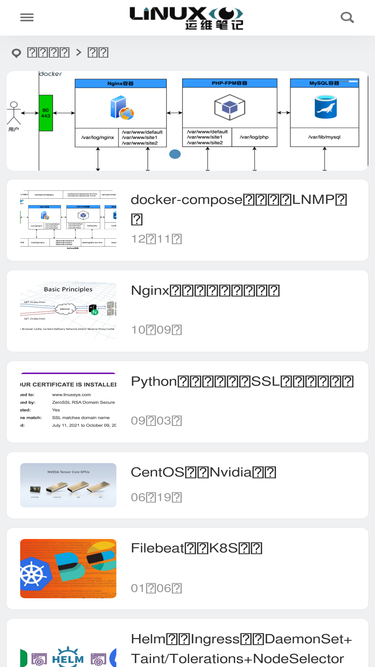The image size is (375, 667).
Task: Open the Filebeat K8S article title
Action: [x=196, y=548]
